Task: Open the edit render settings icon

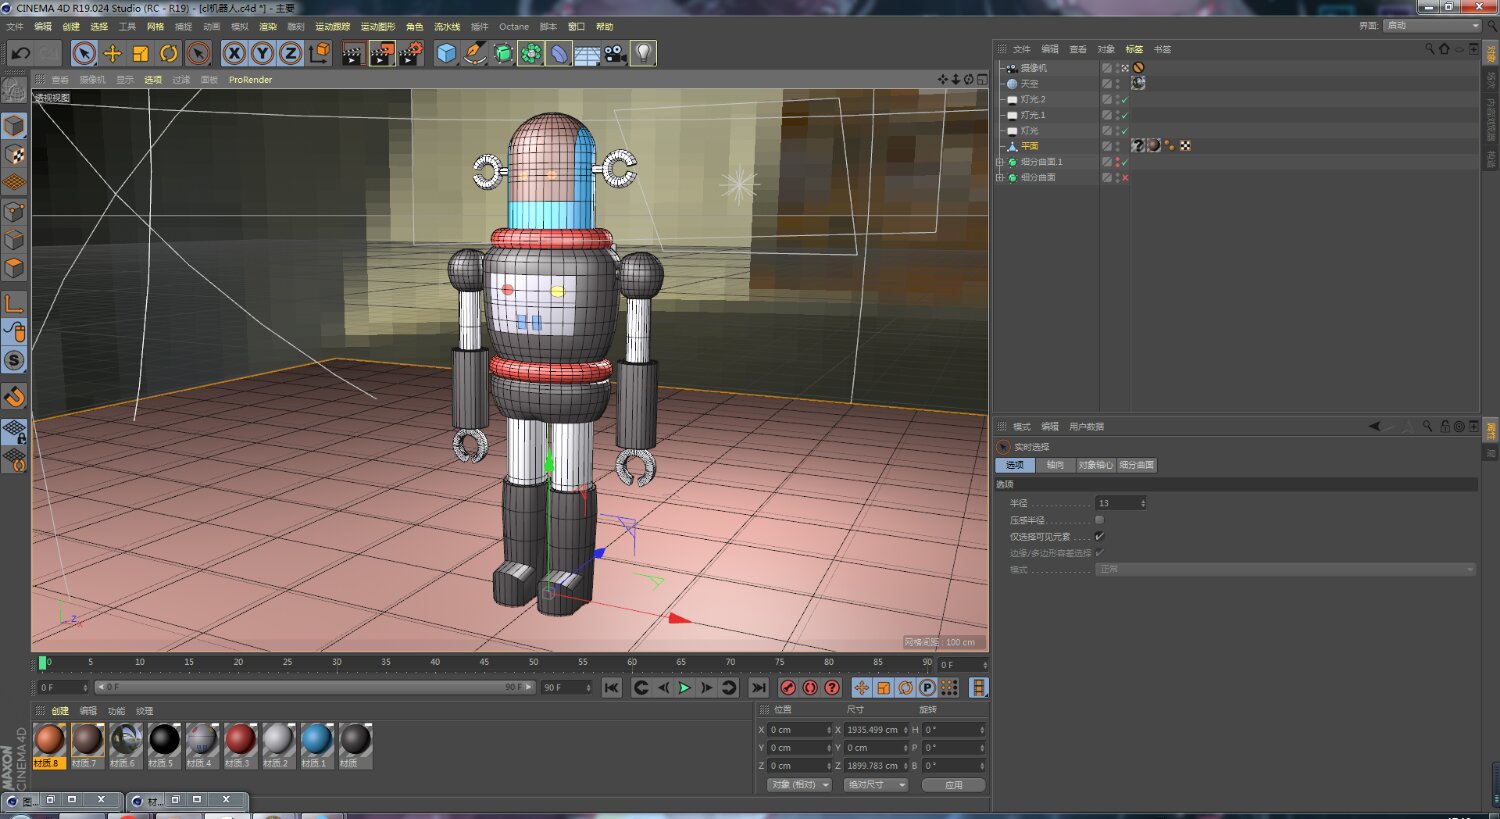Action: point(411,54)
